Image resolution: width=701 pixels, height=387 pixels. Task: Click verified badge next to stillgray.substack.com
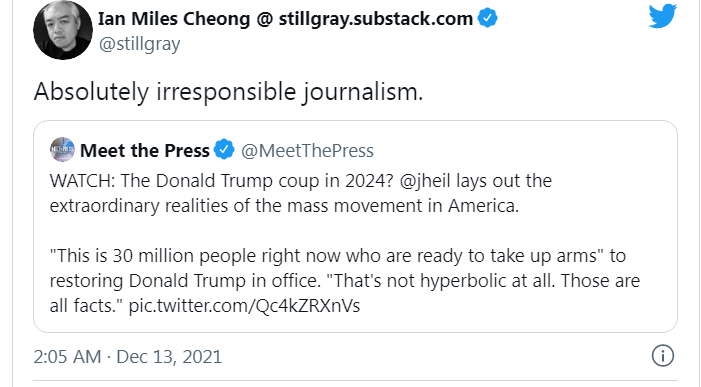487,18
